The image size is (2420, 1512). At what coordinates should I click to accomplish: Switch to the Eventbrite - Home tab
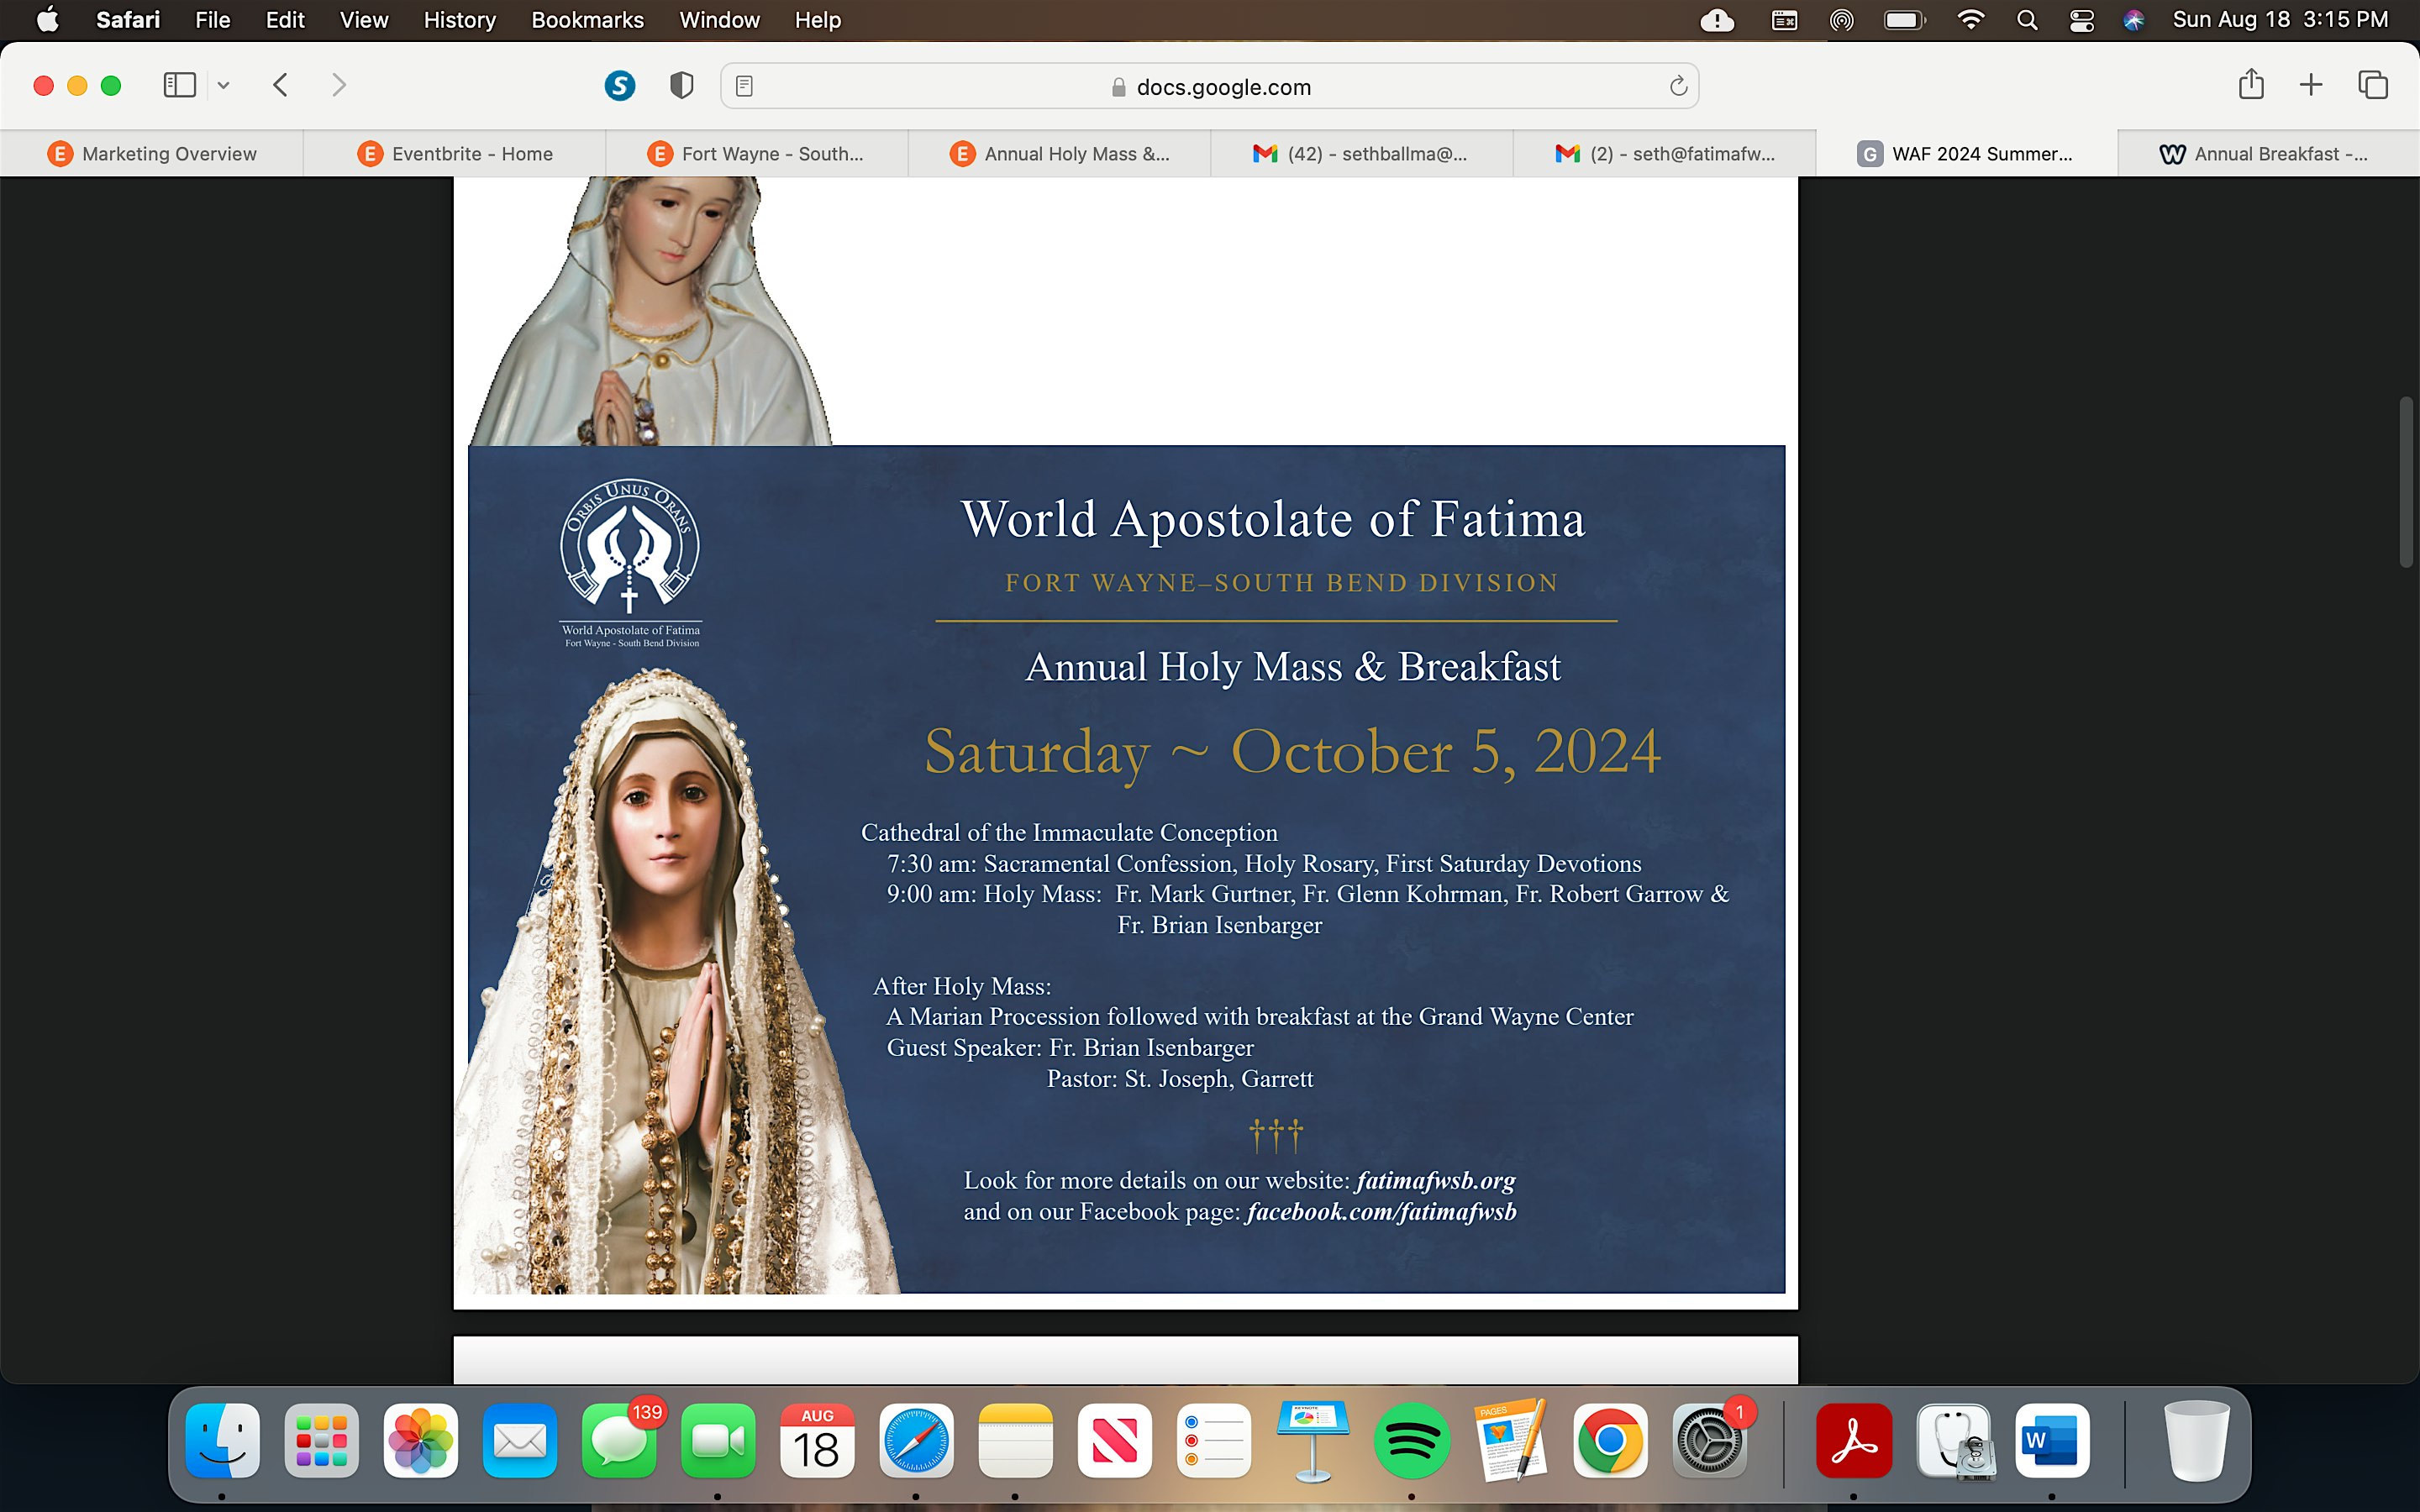[x=455, y=154]
